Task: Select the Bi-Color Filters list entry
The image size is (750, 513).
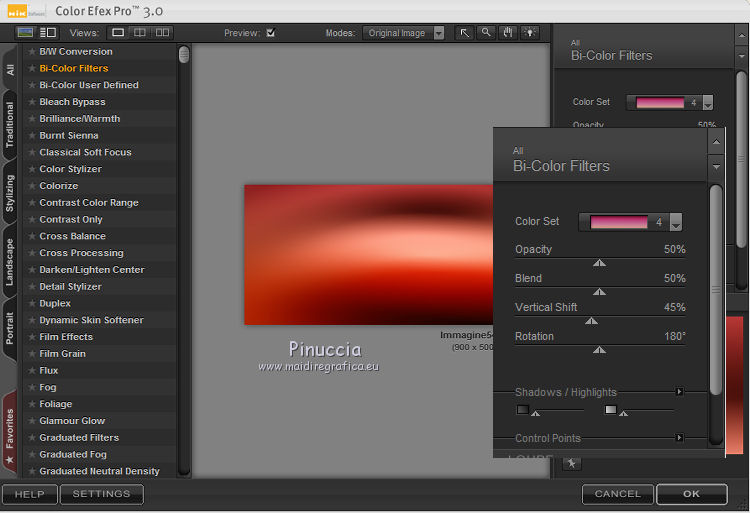Action: (x=100, y=68)
